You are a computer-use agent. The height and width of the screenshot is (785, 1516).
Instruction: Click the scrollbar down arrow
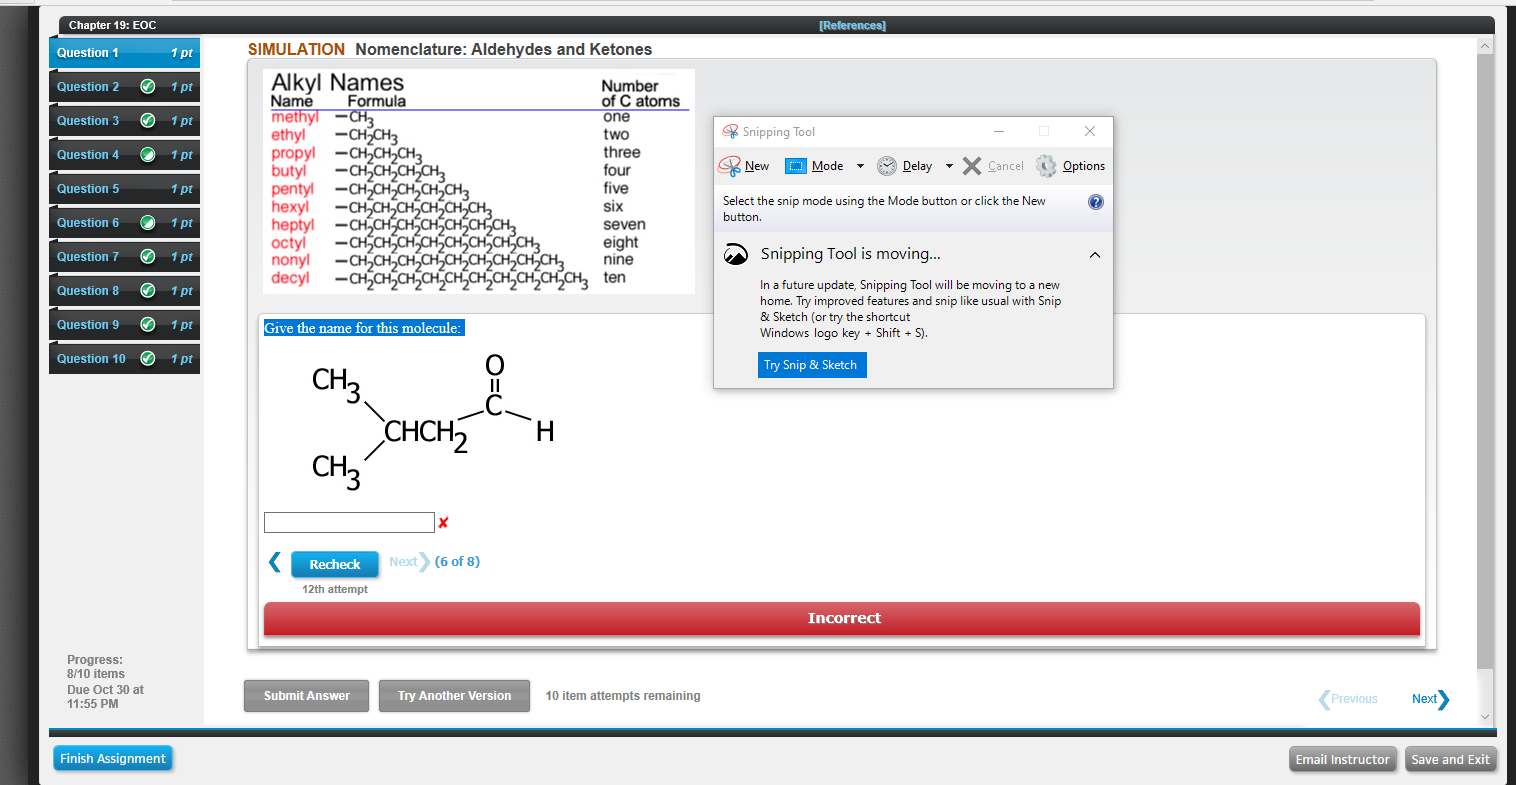click(1485, 716)
